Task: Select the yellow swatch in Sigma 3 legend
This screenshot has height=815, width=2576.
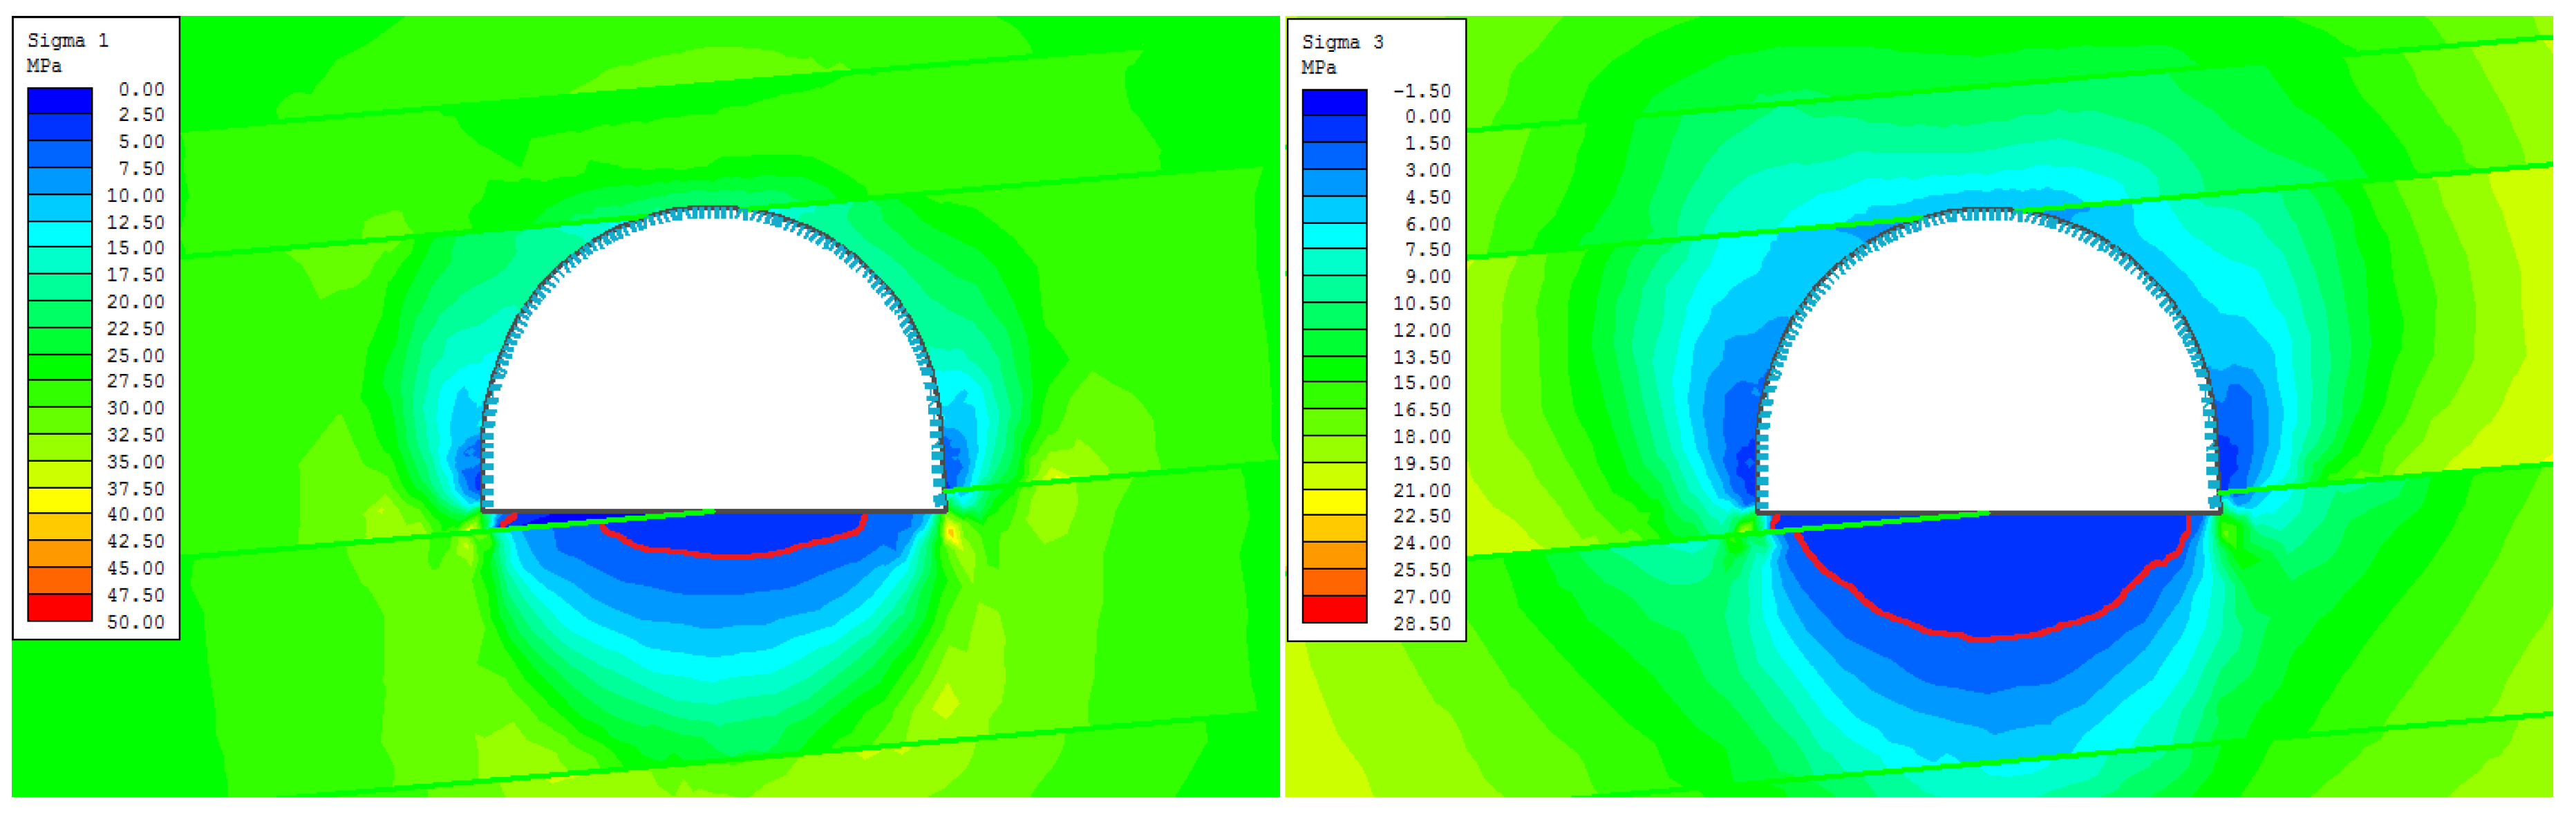Action: (1334, 502)
